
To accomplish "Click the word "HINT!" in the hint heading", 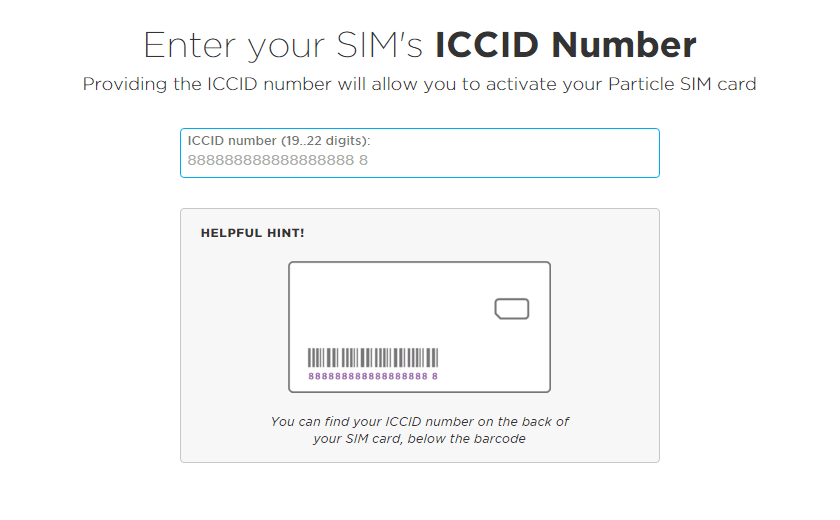I will point(286,233).
